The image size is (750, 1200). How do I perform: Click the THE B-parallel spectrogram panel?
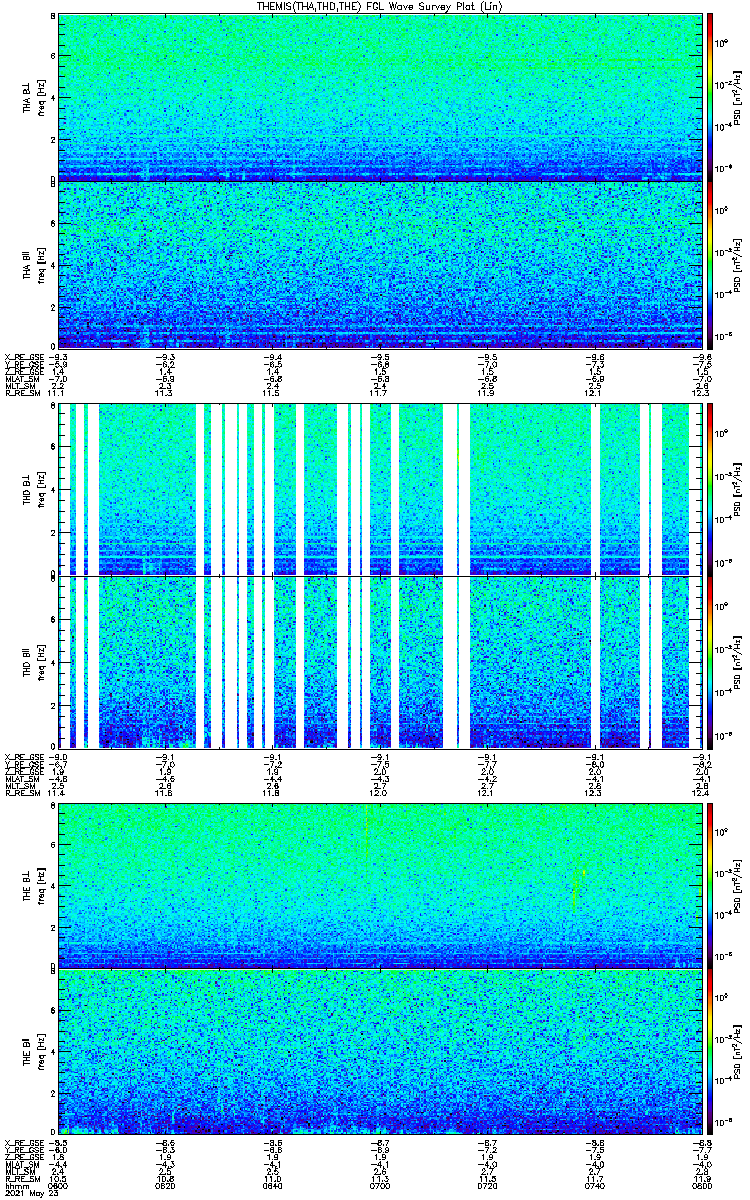[x=380, y=1051]
